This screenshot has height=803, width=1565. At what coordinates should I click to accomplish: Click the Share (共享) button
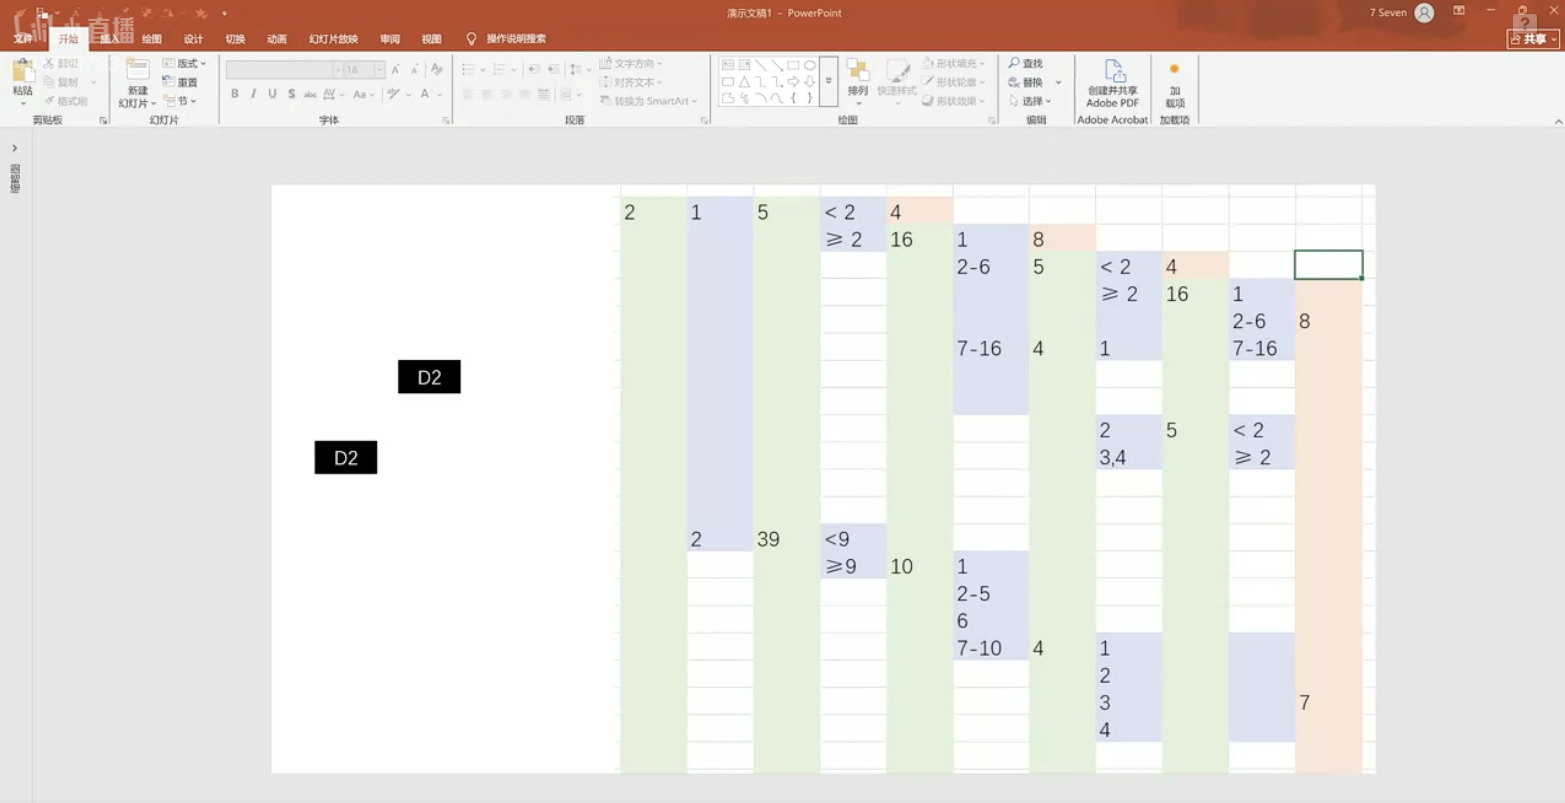click(1532, 39)
